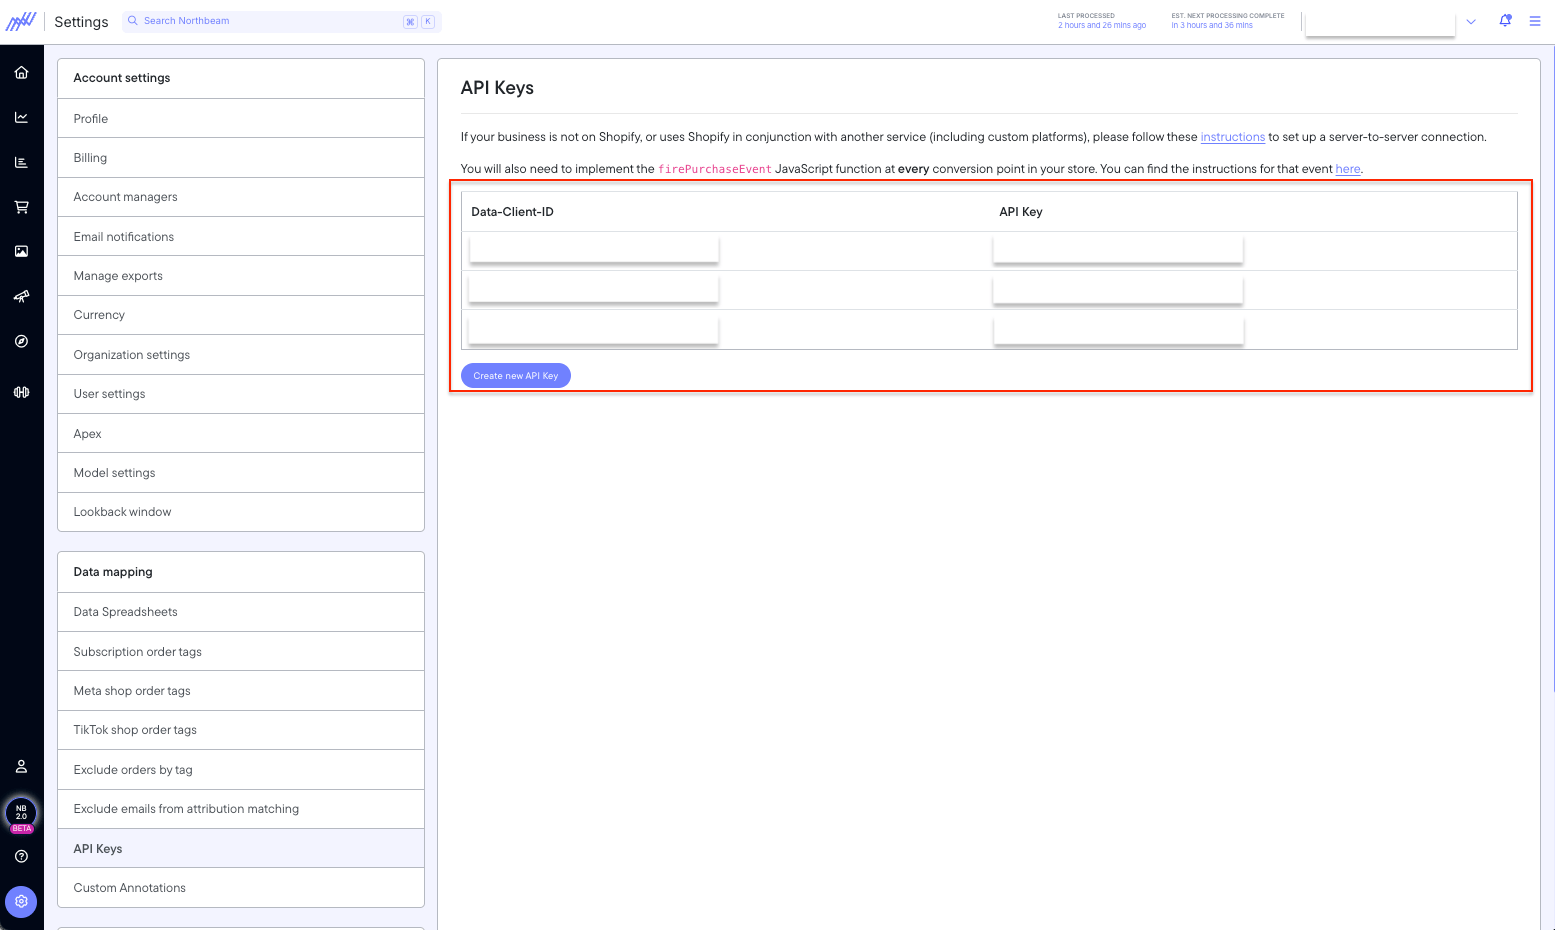This screenshot has height=930, width=1555.
Task: Open the line chart icon in sidebar
Action: pos(21,117)
